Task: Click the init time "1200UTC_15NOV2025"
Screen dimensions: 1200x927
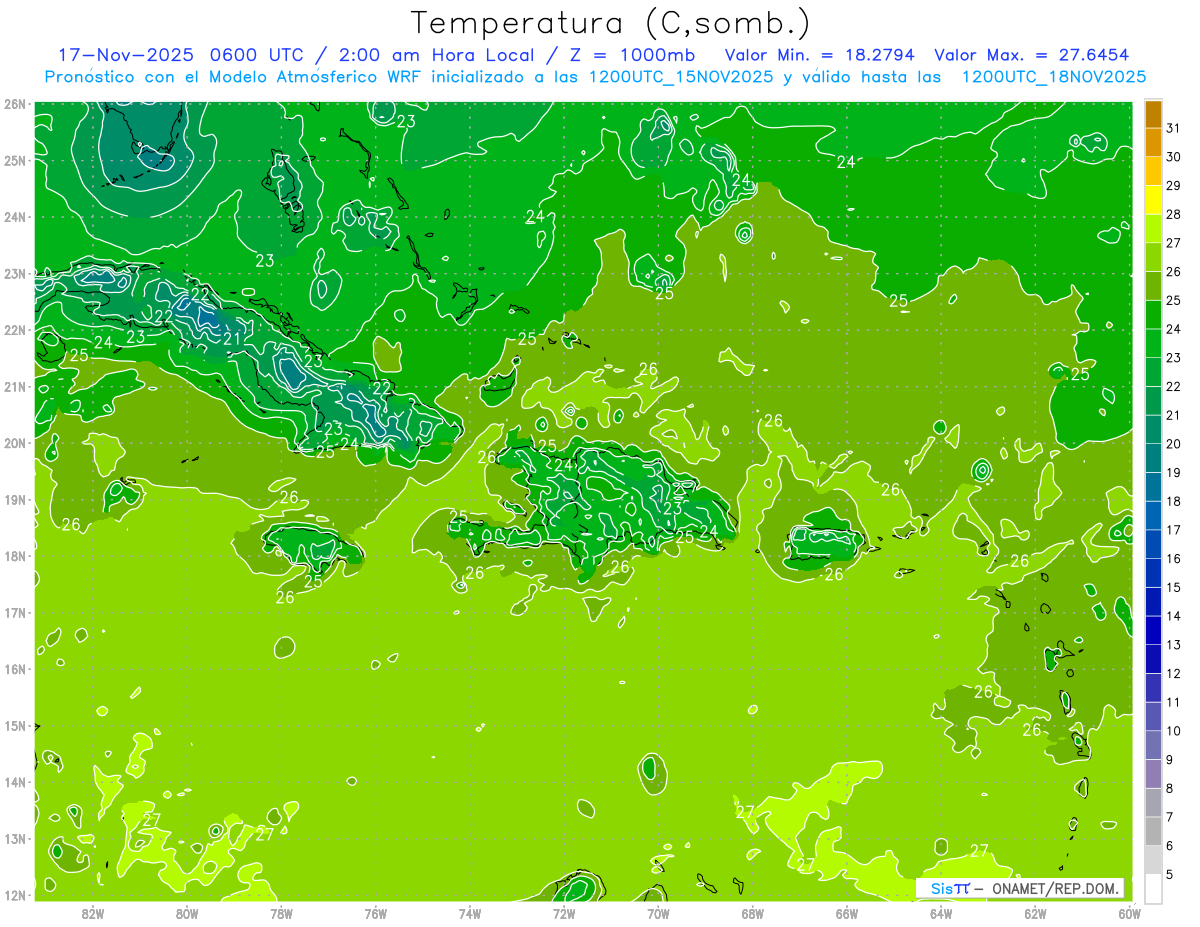Action: [680, 77]
